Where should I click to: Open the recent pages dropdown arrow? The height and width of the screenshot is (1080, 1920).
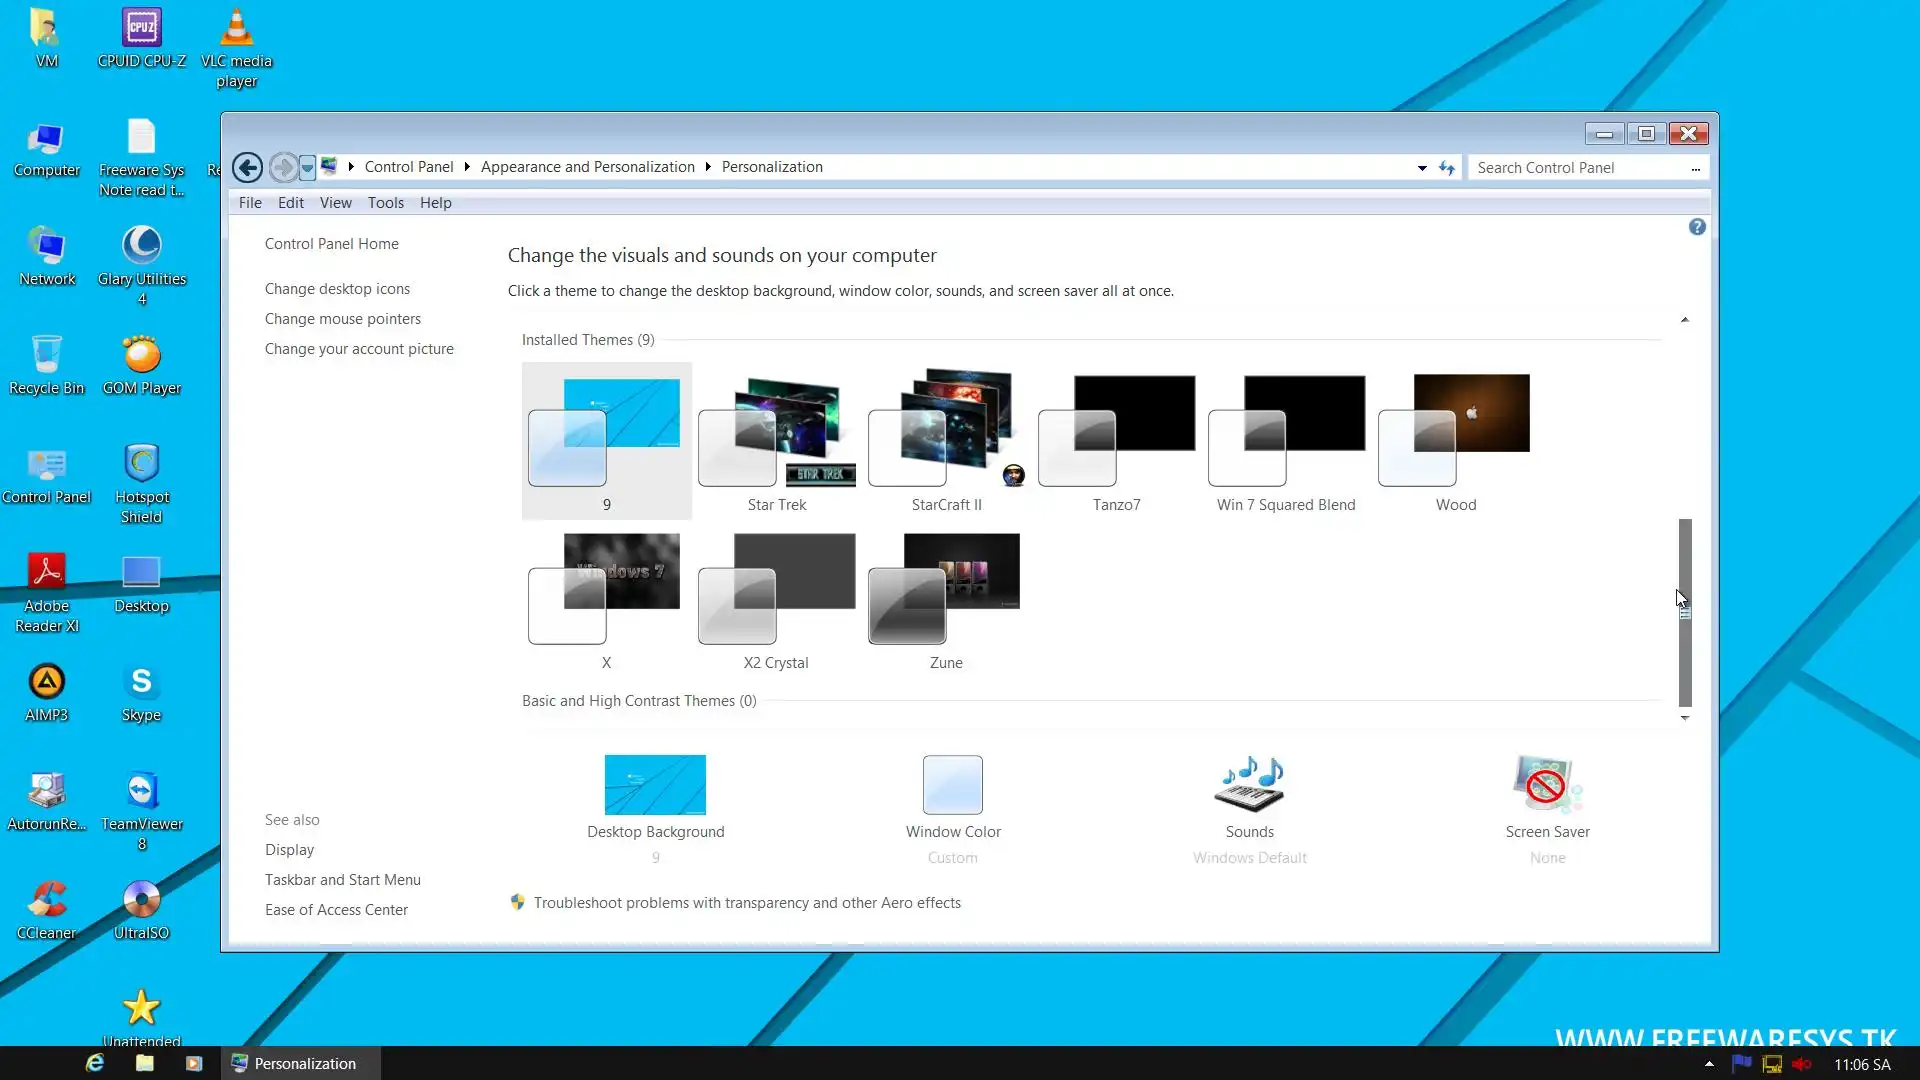point(308,168)
